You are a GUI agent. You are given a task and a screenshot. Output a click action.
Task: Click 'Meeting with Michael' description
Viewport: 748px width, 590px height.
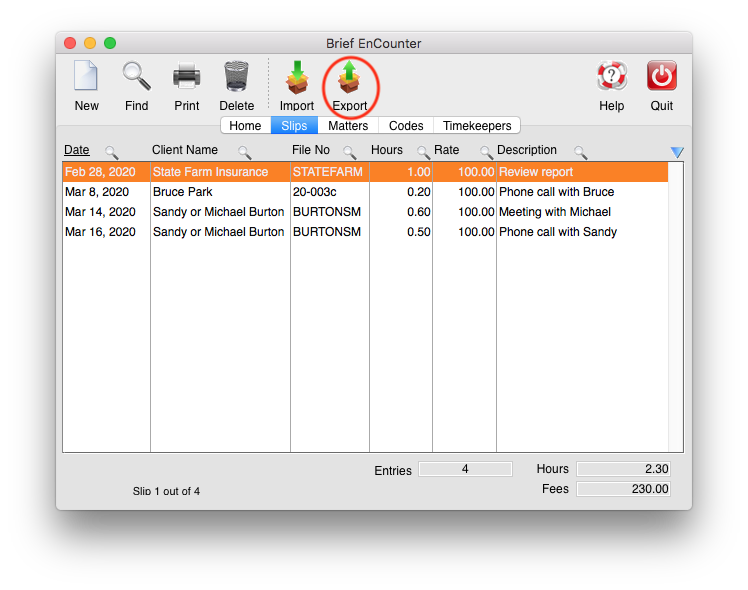point(555,212)
